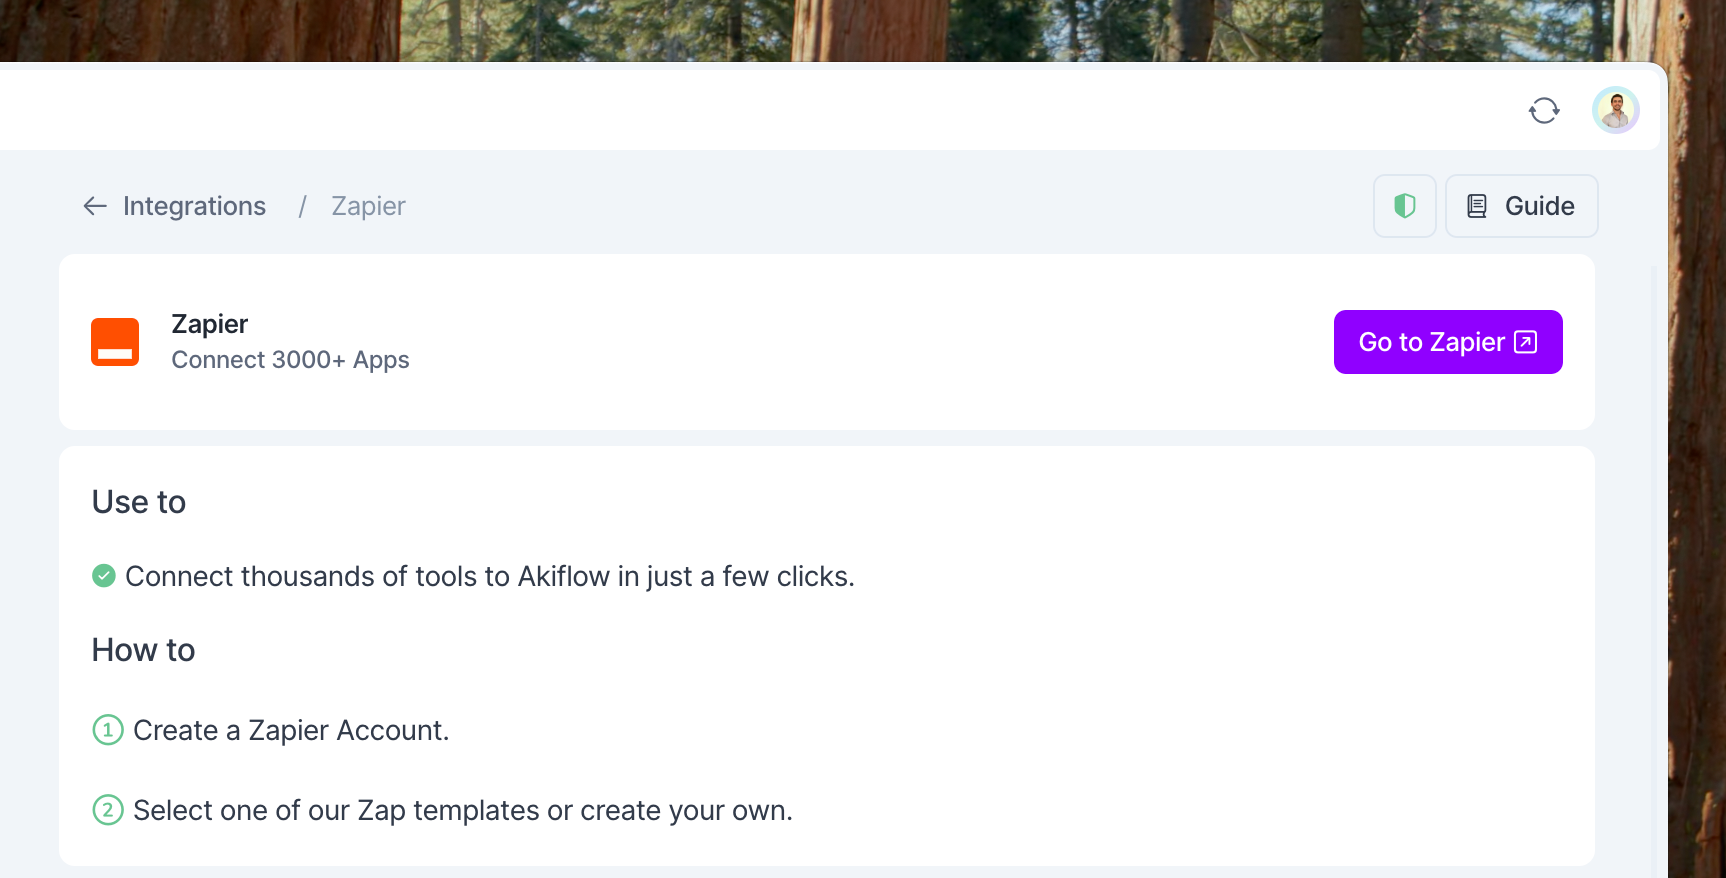The width and height of the screenshot is (1726, 878).
Task: Click the green shield security icon
Action: [x=1404, y=206]
